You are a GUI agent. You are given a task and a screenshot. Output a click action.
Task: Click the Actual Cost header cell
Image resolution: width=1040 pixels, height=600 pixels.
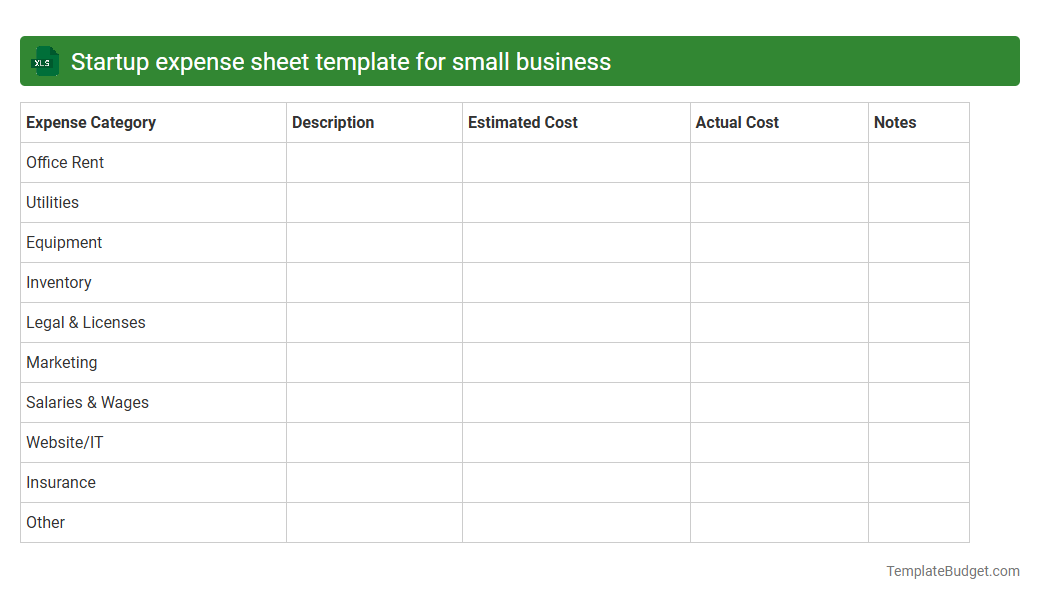pyautogui.click(x=737, y=122)
